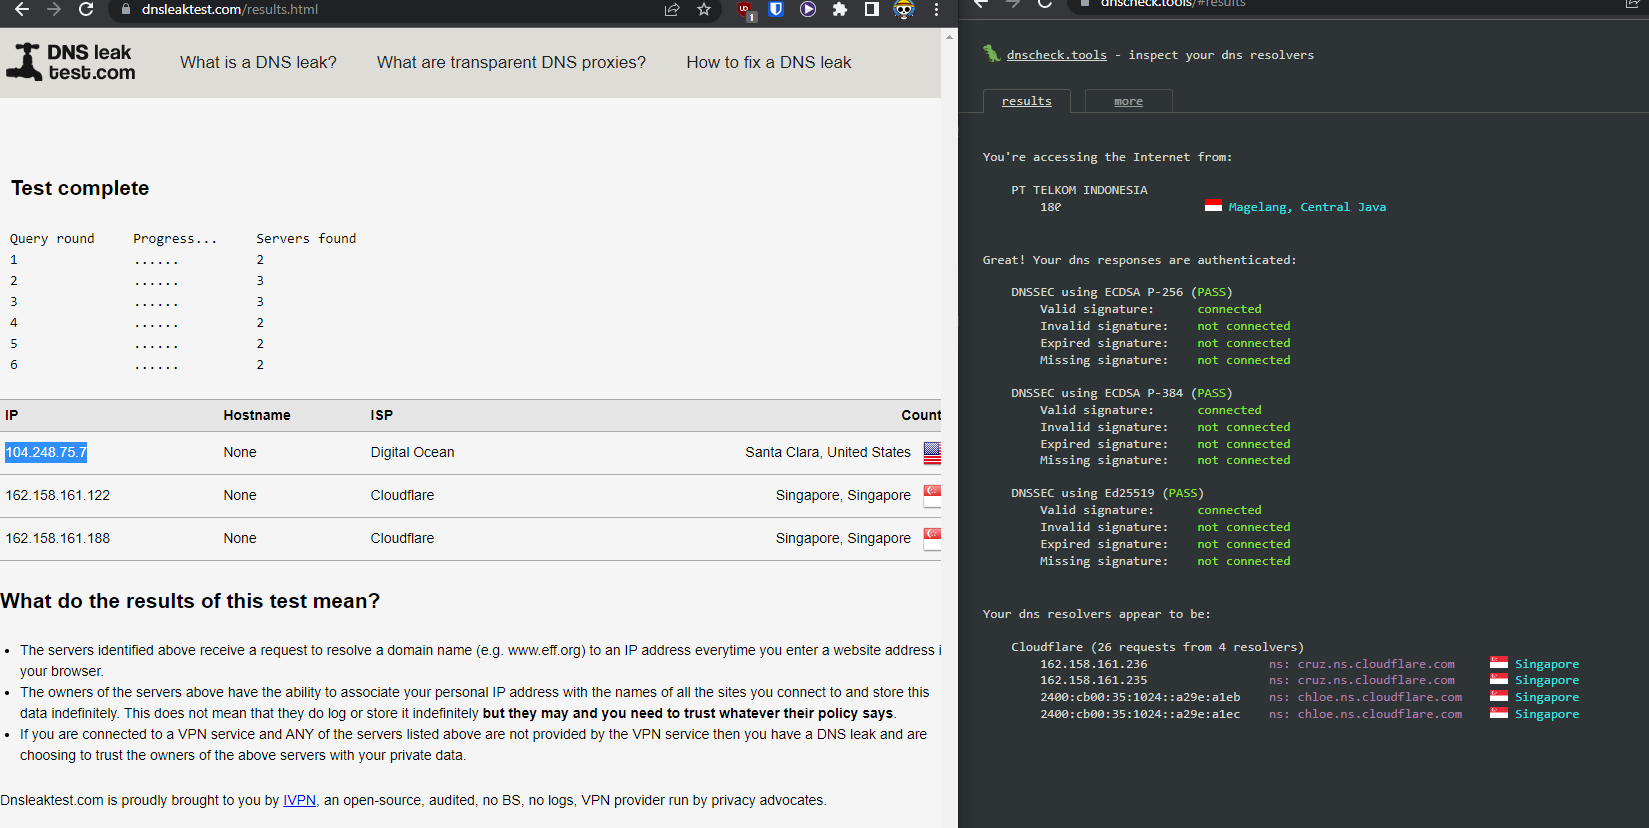Image resolution: width=1649 pixels, height=828 pixels.
Task: Open 'What is a DNS leak?' page
Action: [x=258, y=62]
